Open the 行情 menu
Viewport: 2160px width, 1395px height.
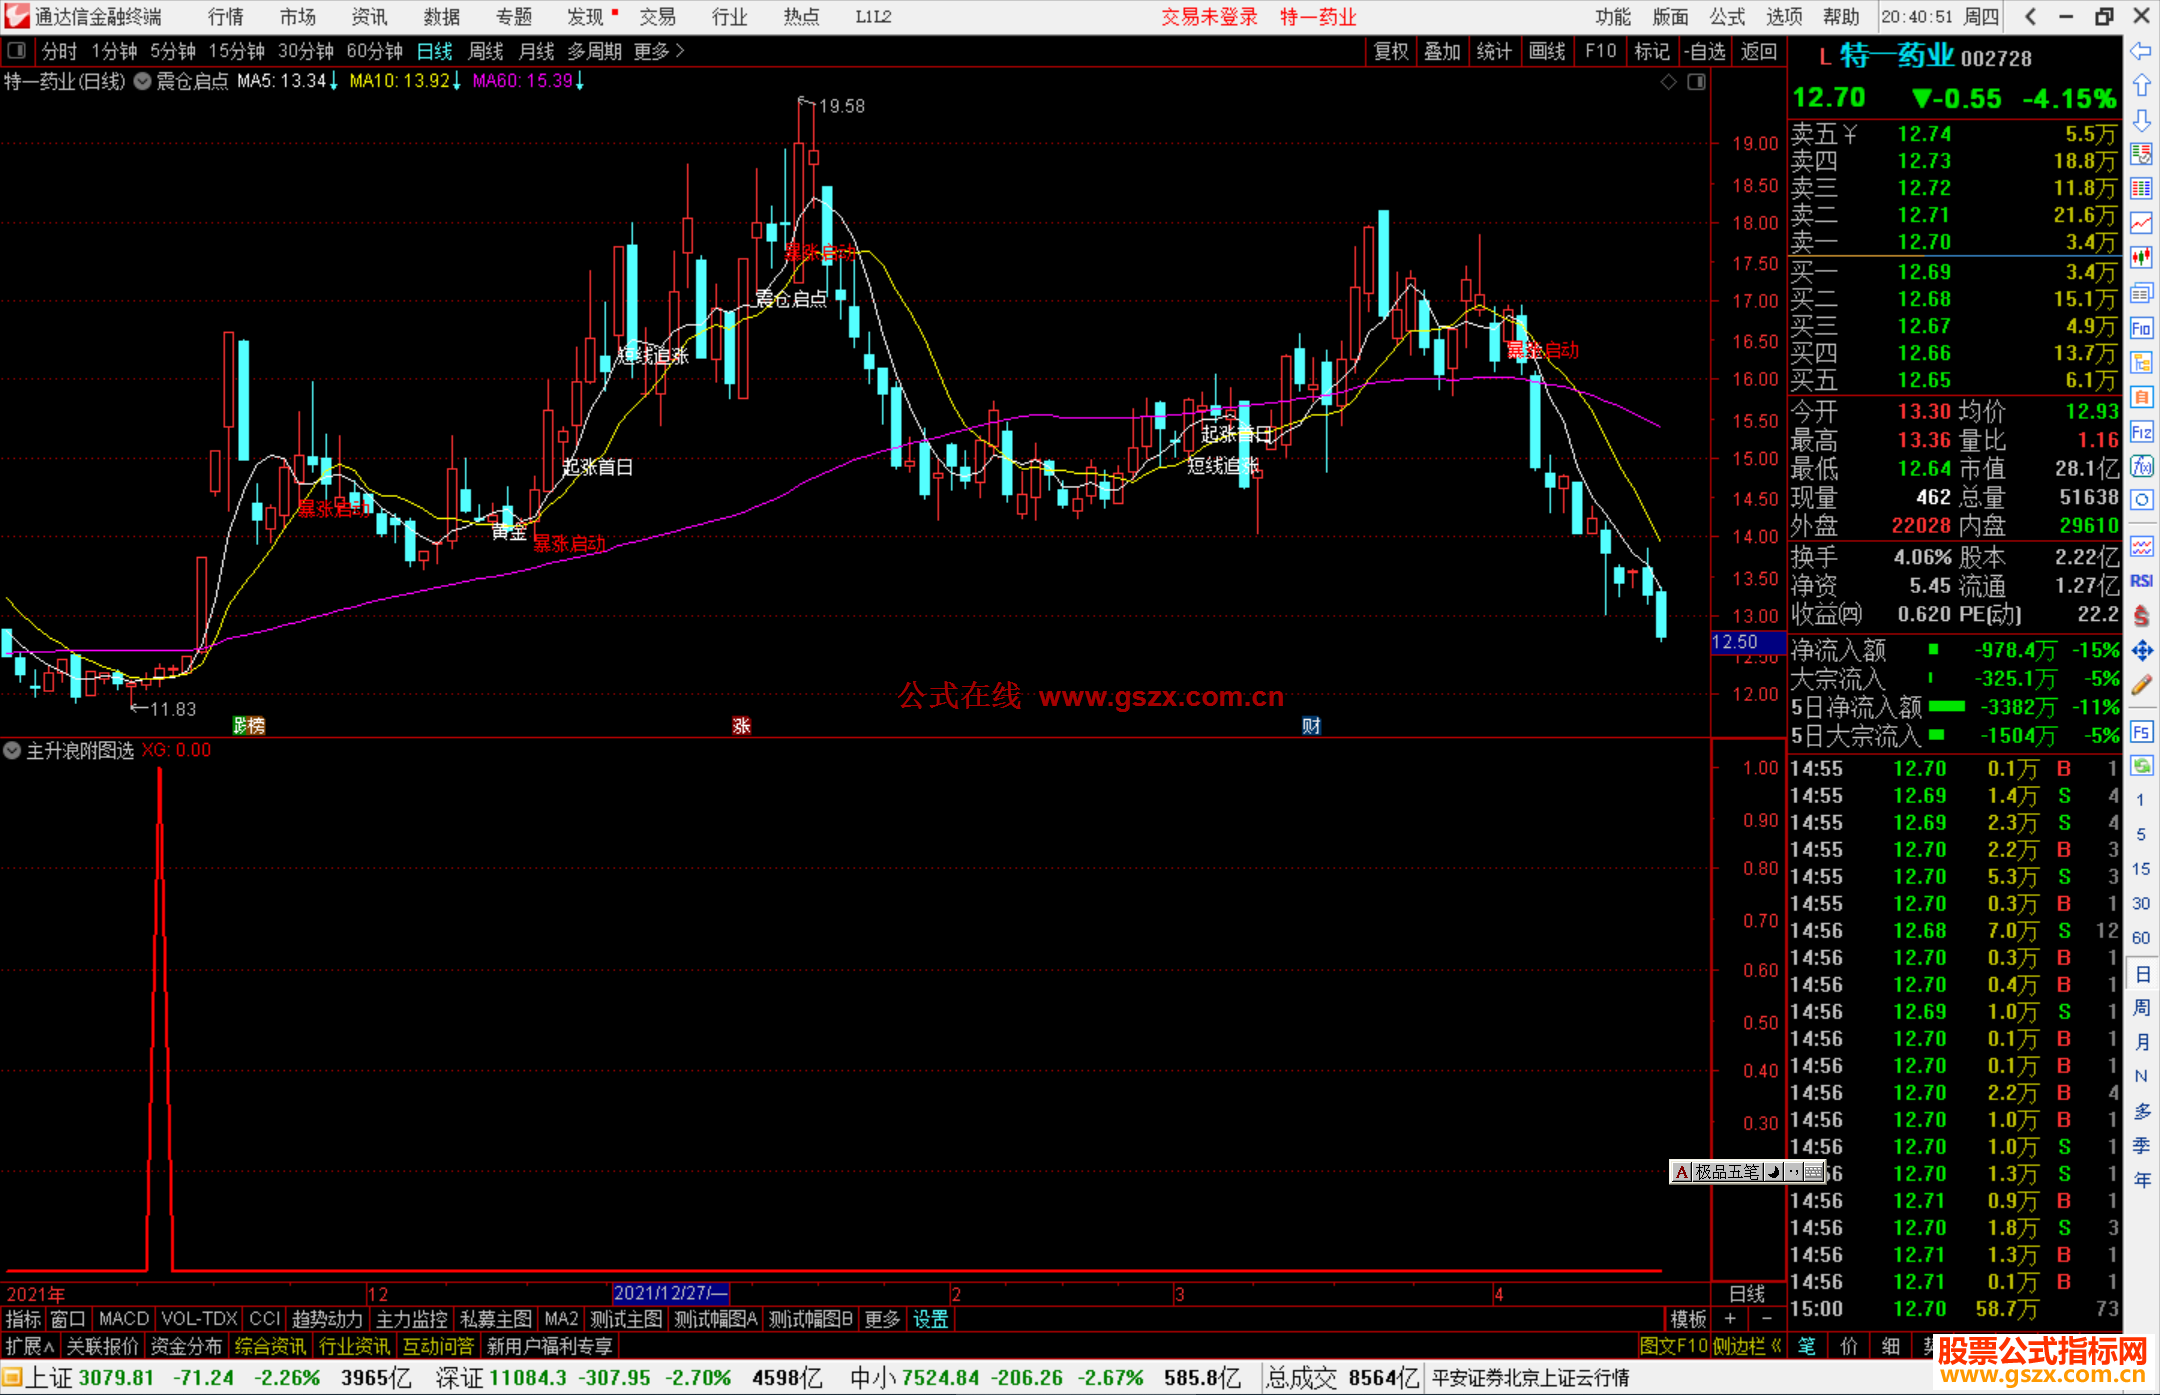click(x=226, y=16)
